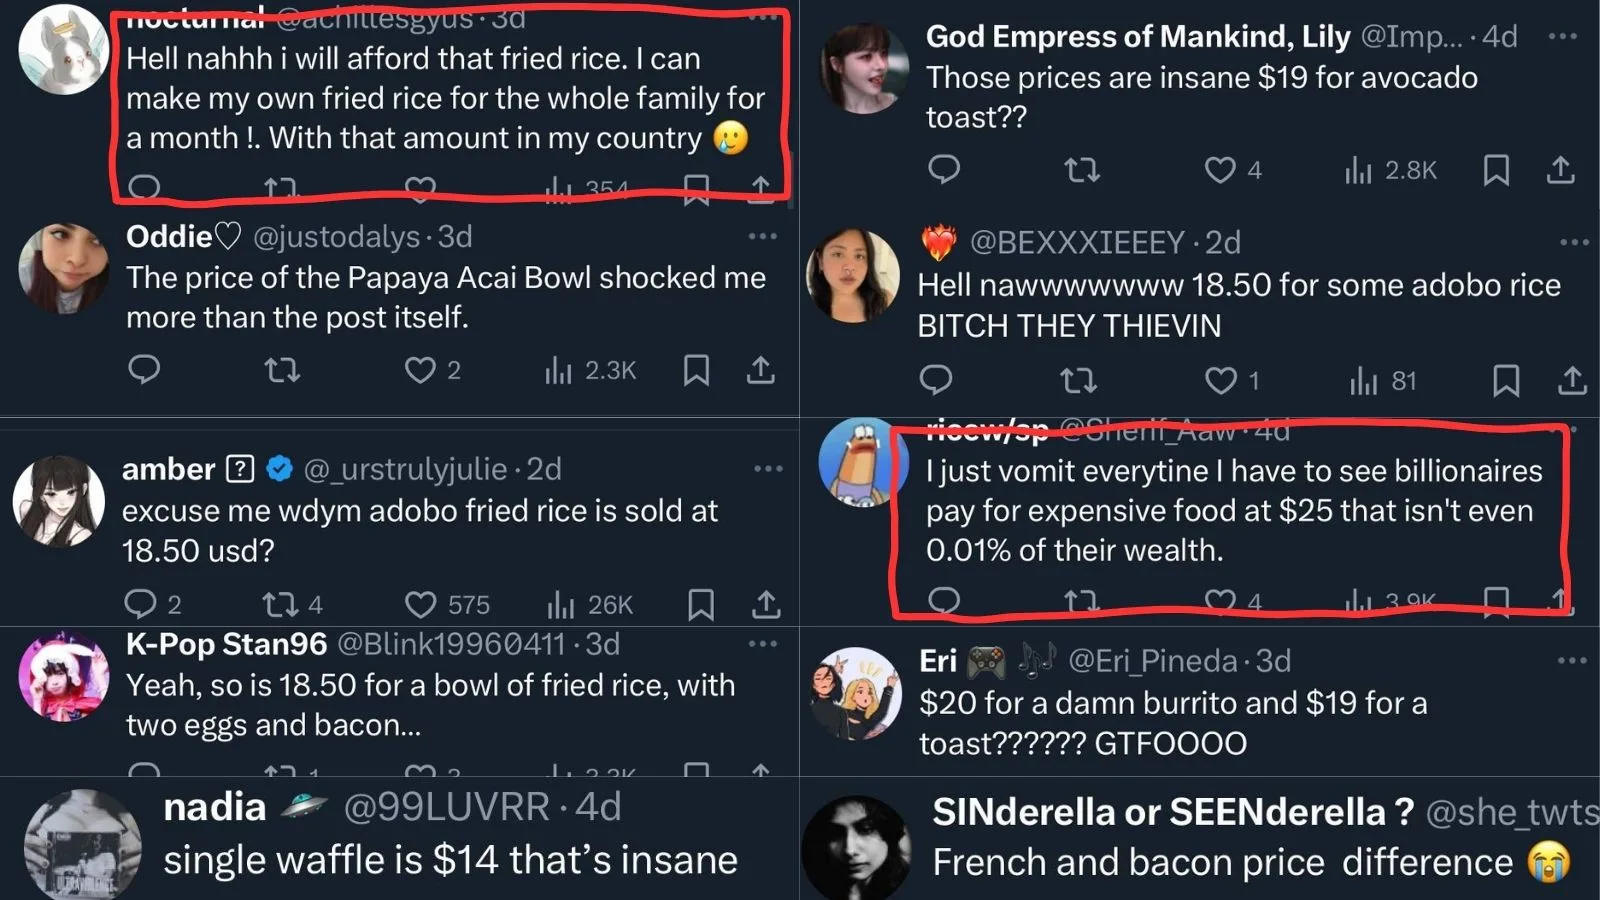This screenshot has width=1600, height=900.
Task: Retweet the $19 avocado toast tweet
Action: point(1082,170)
